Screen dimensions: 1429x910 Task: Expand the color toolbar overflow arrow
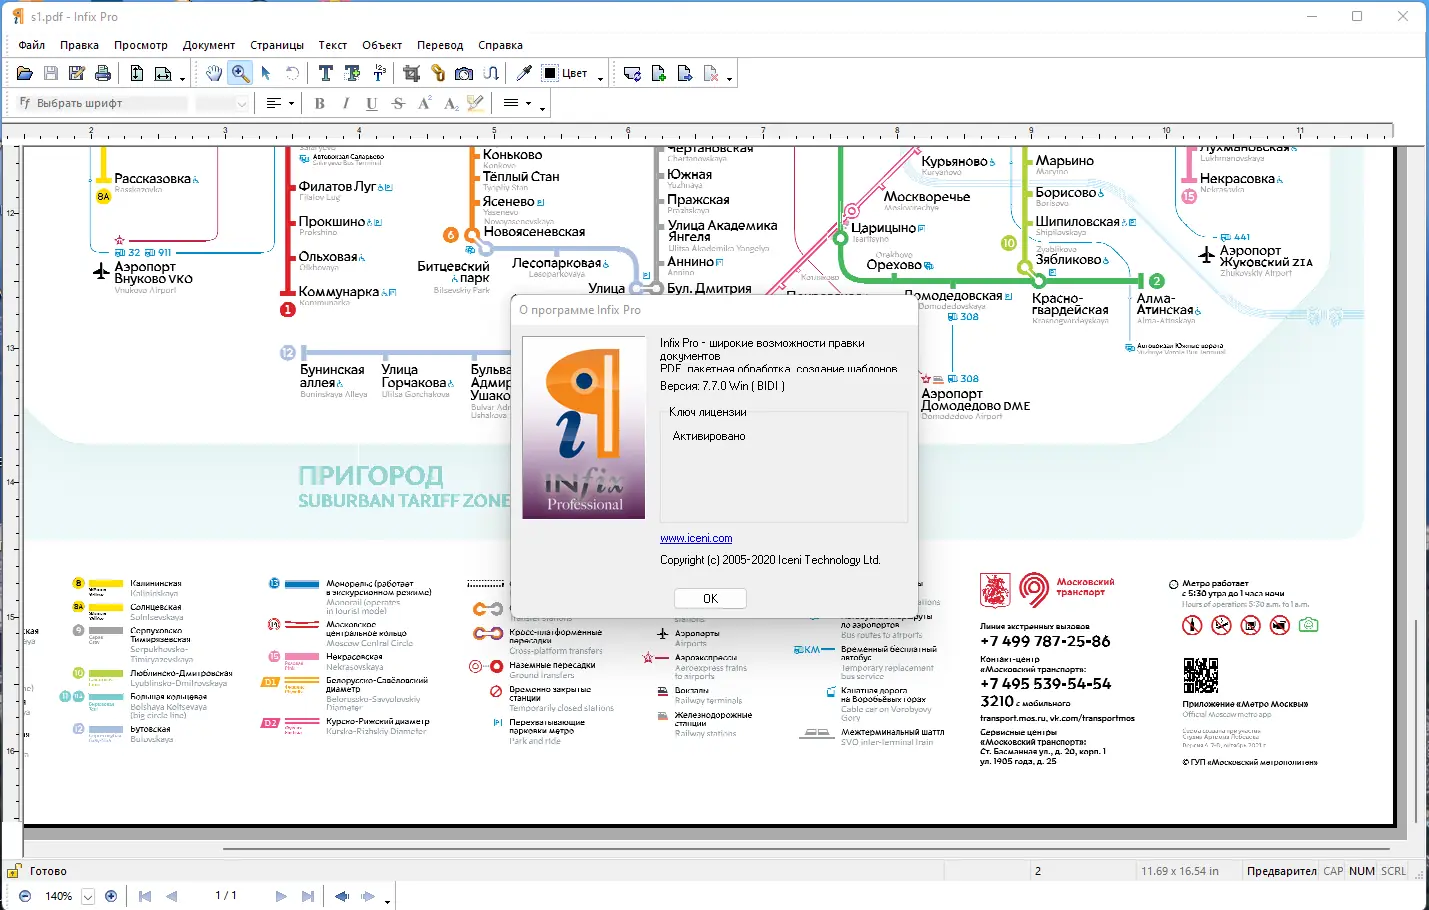tap(600, 78)
